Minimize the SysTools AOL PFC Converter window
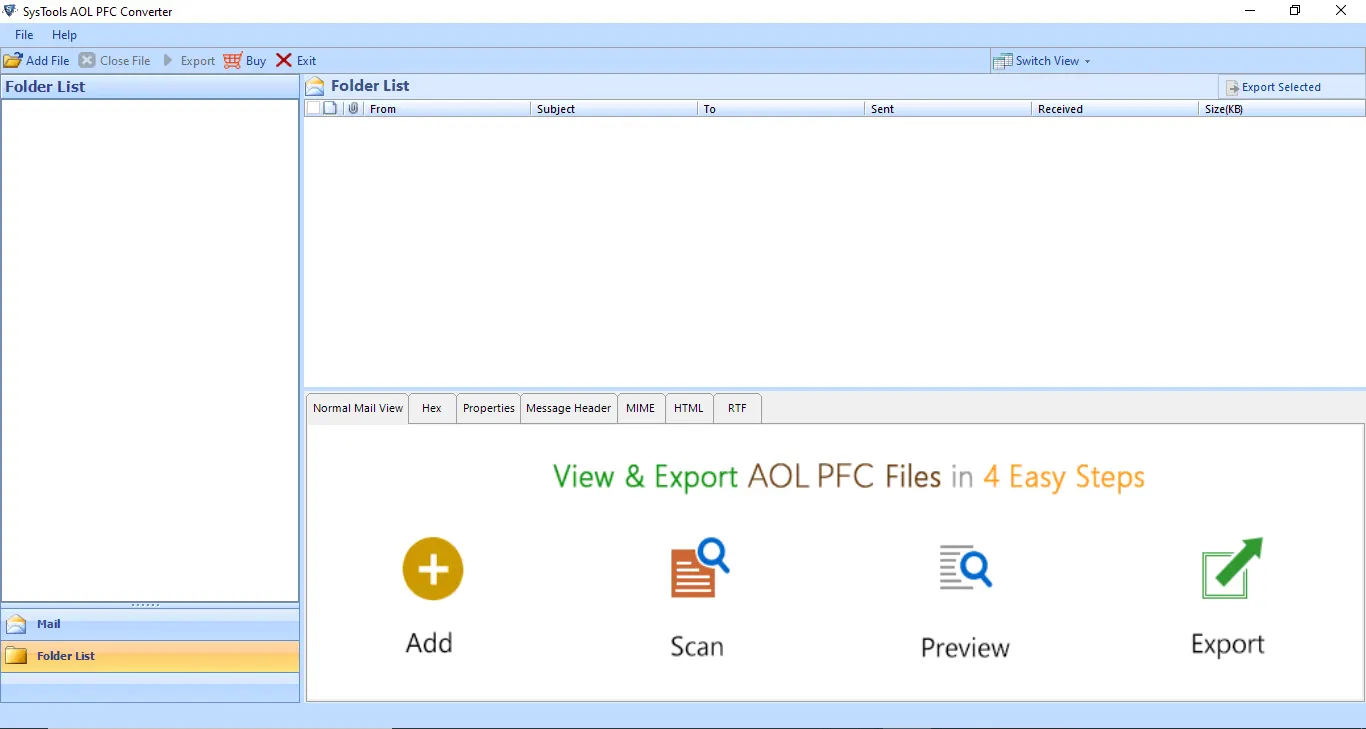 click(x=1249, y=11)
